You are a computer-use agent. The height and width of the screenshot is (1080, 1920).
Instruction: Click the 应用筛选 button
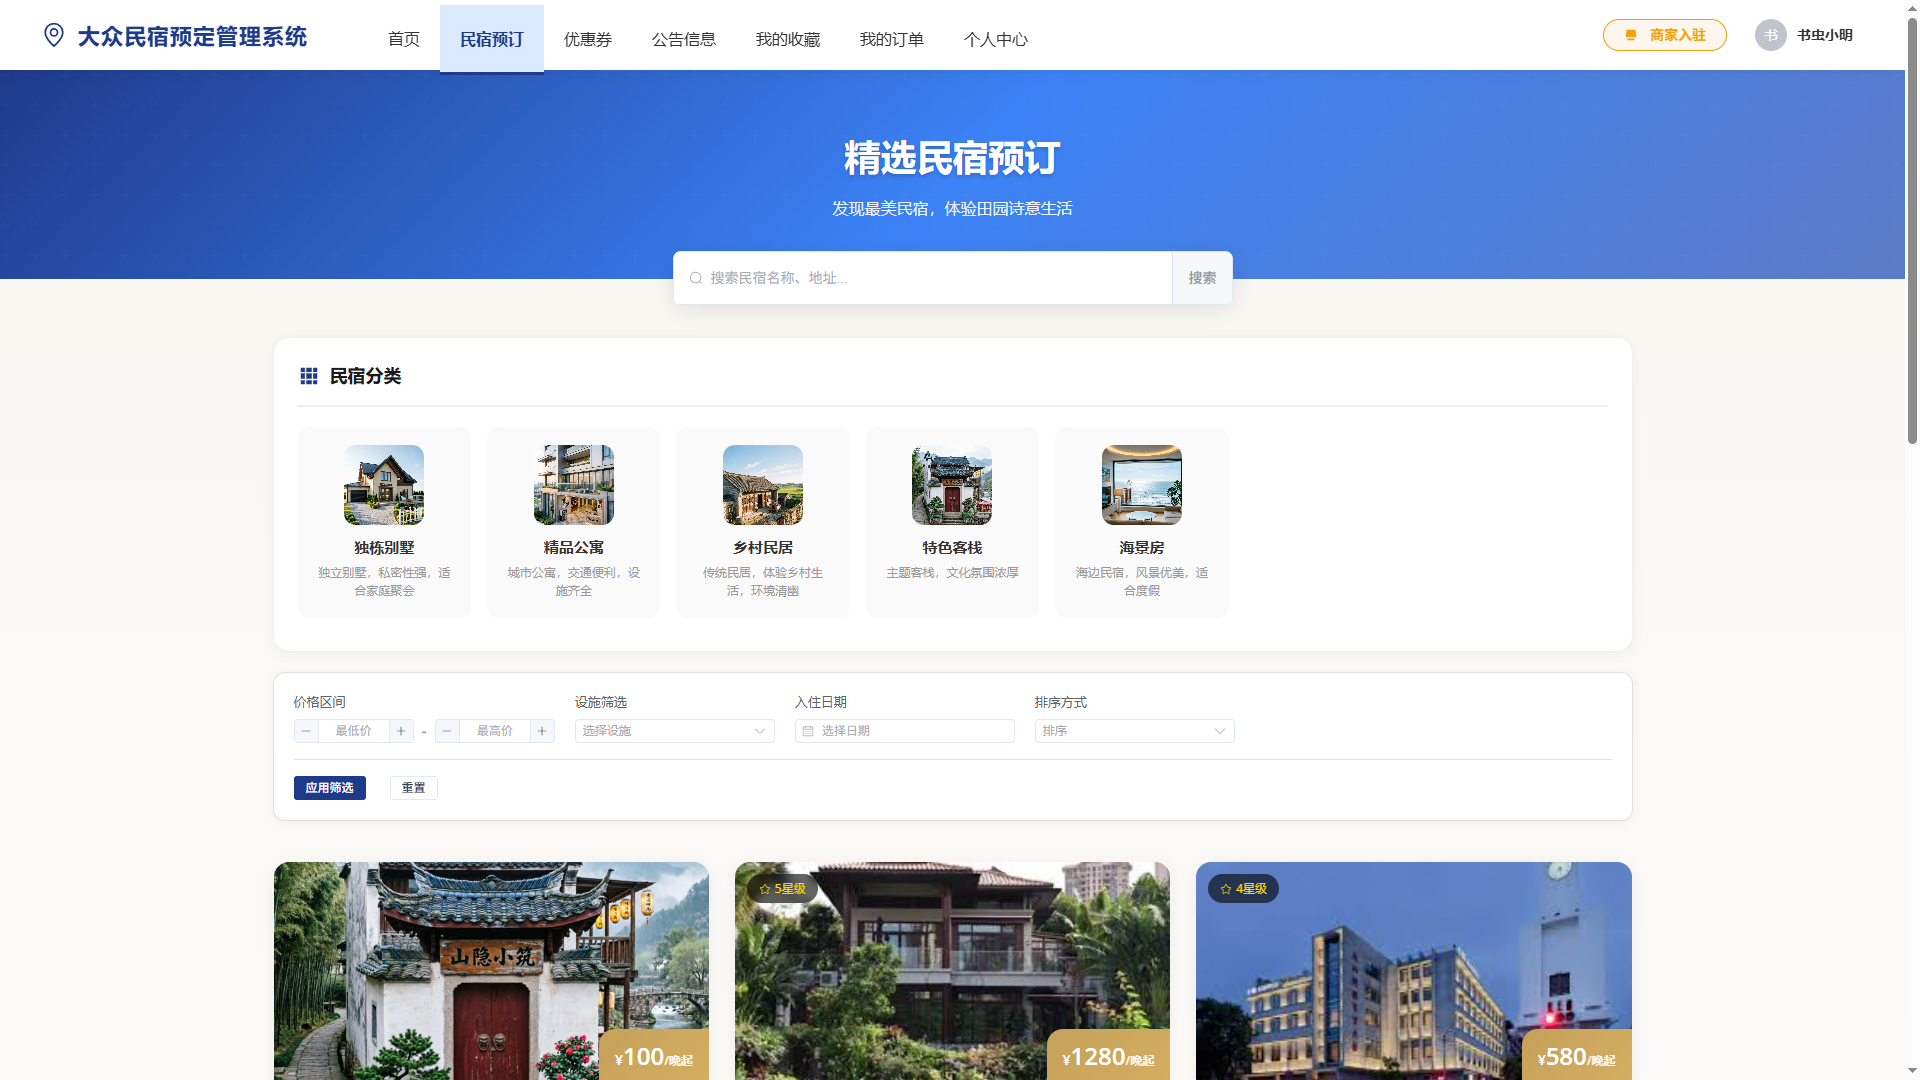coord(330,788)
